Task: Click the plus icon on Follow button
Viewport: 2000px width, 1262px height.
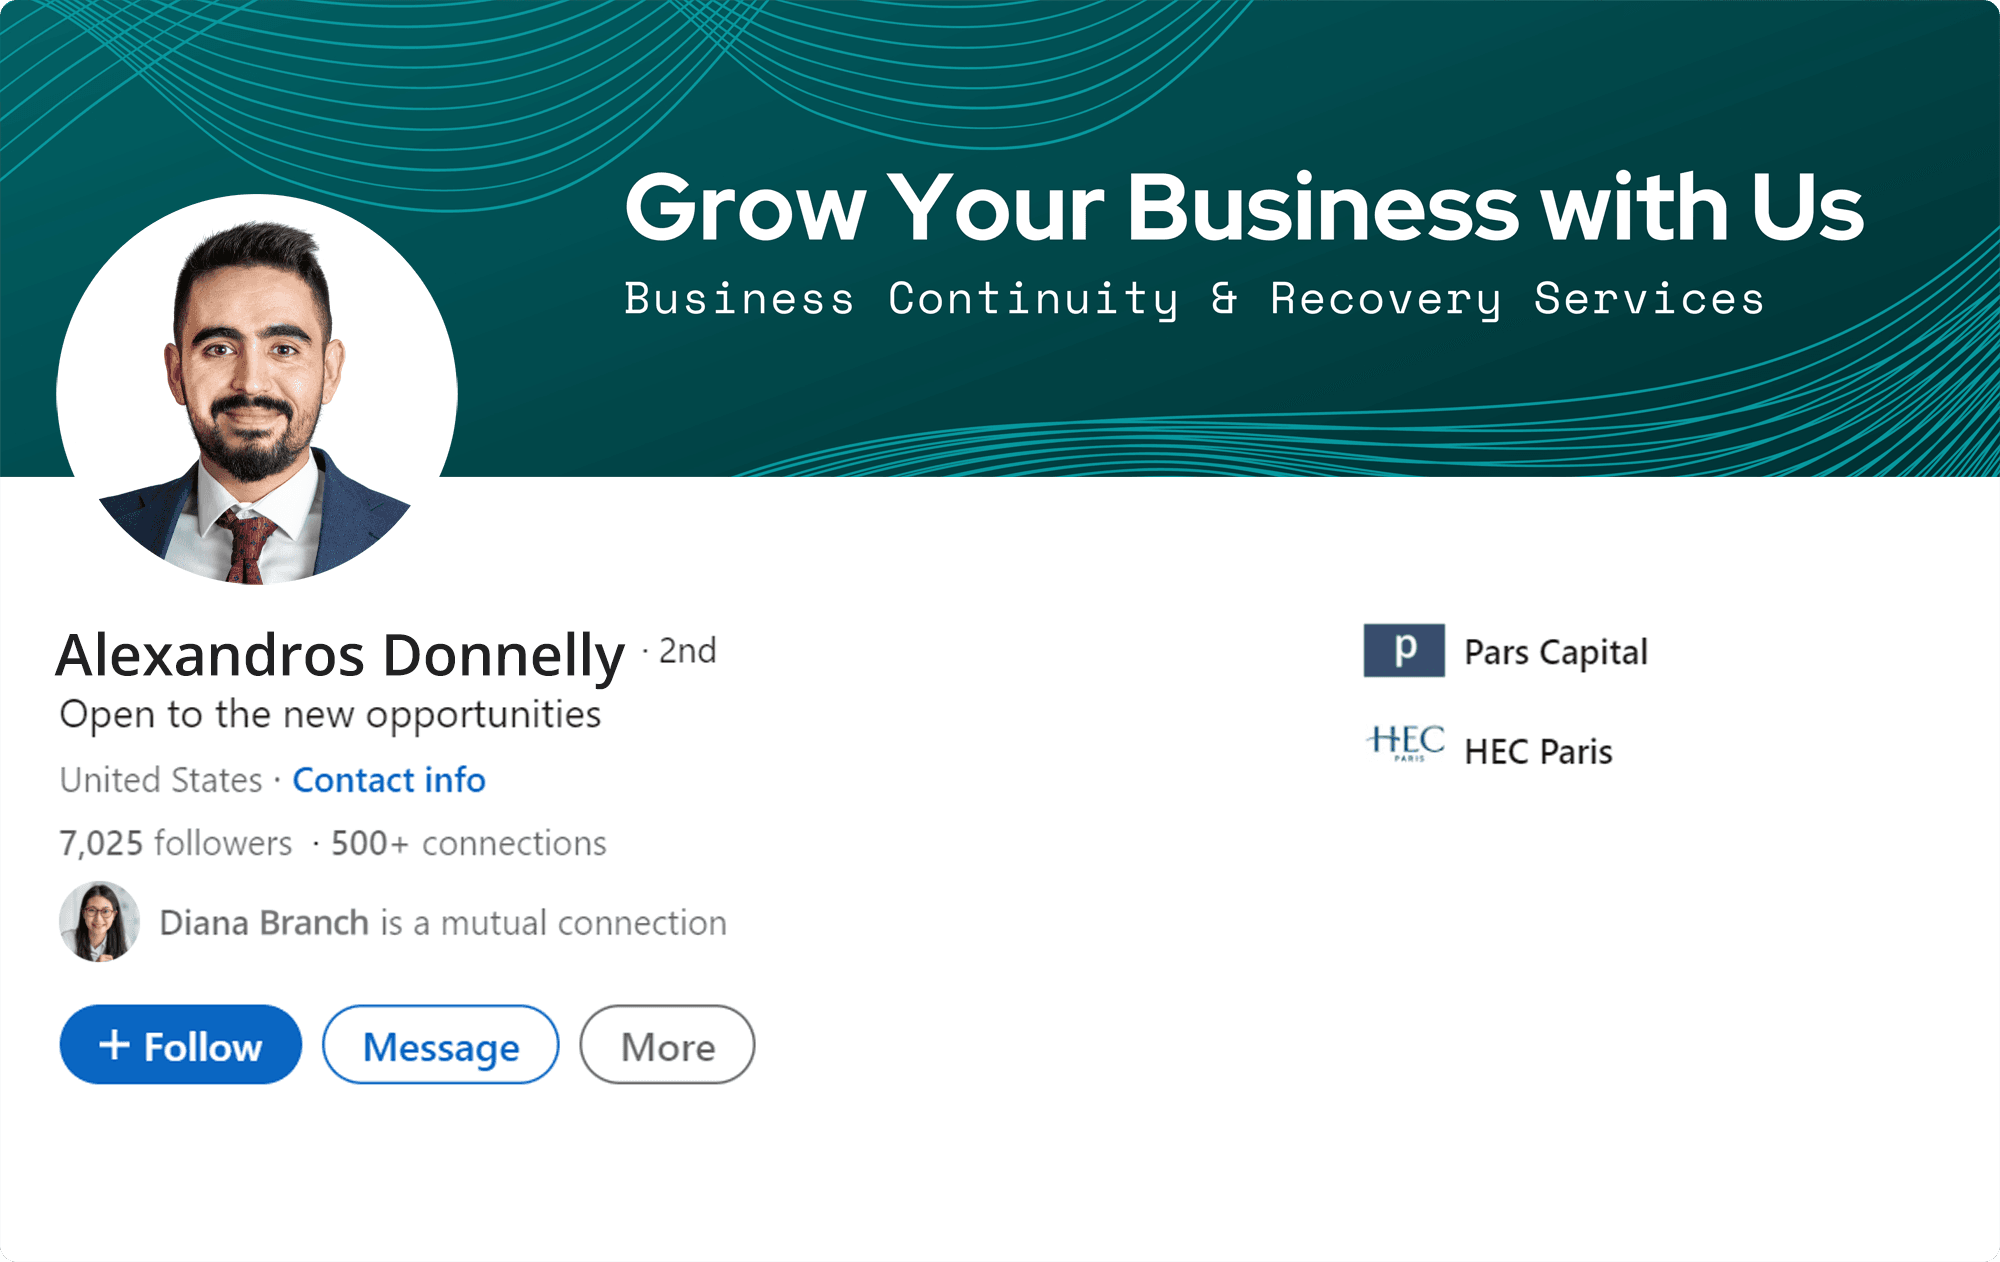Action: 115,1045
